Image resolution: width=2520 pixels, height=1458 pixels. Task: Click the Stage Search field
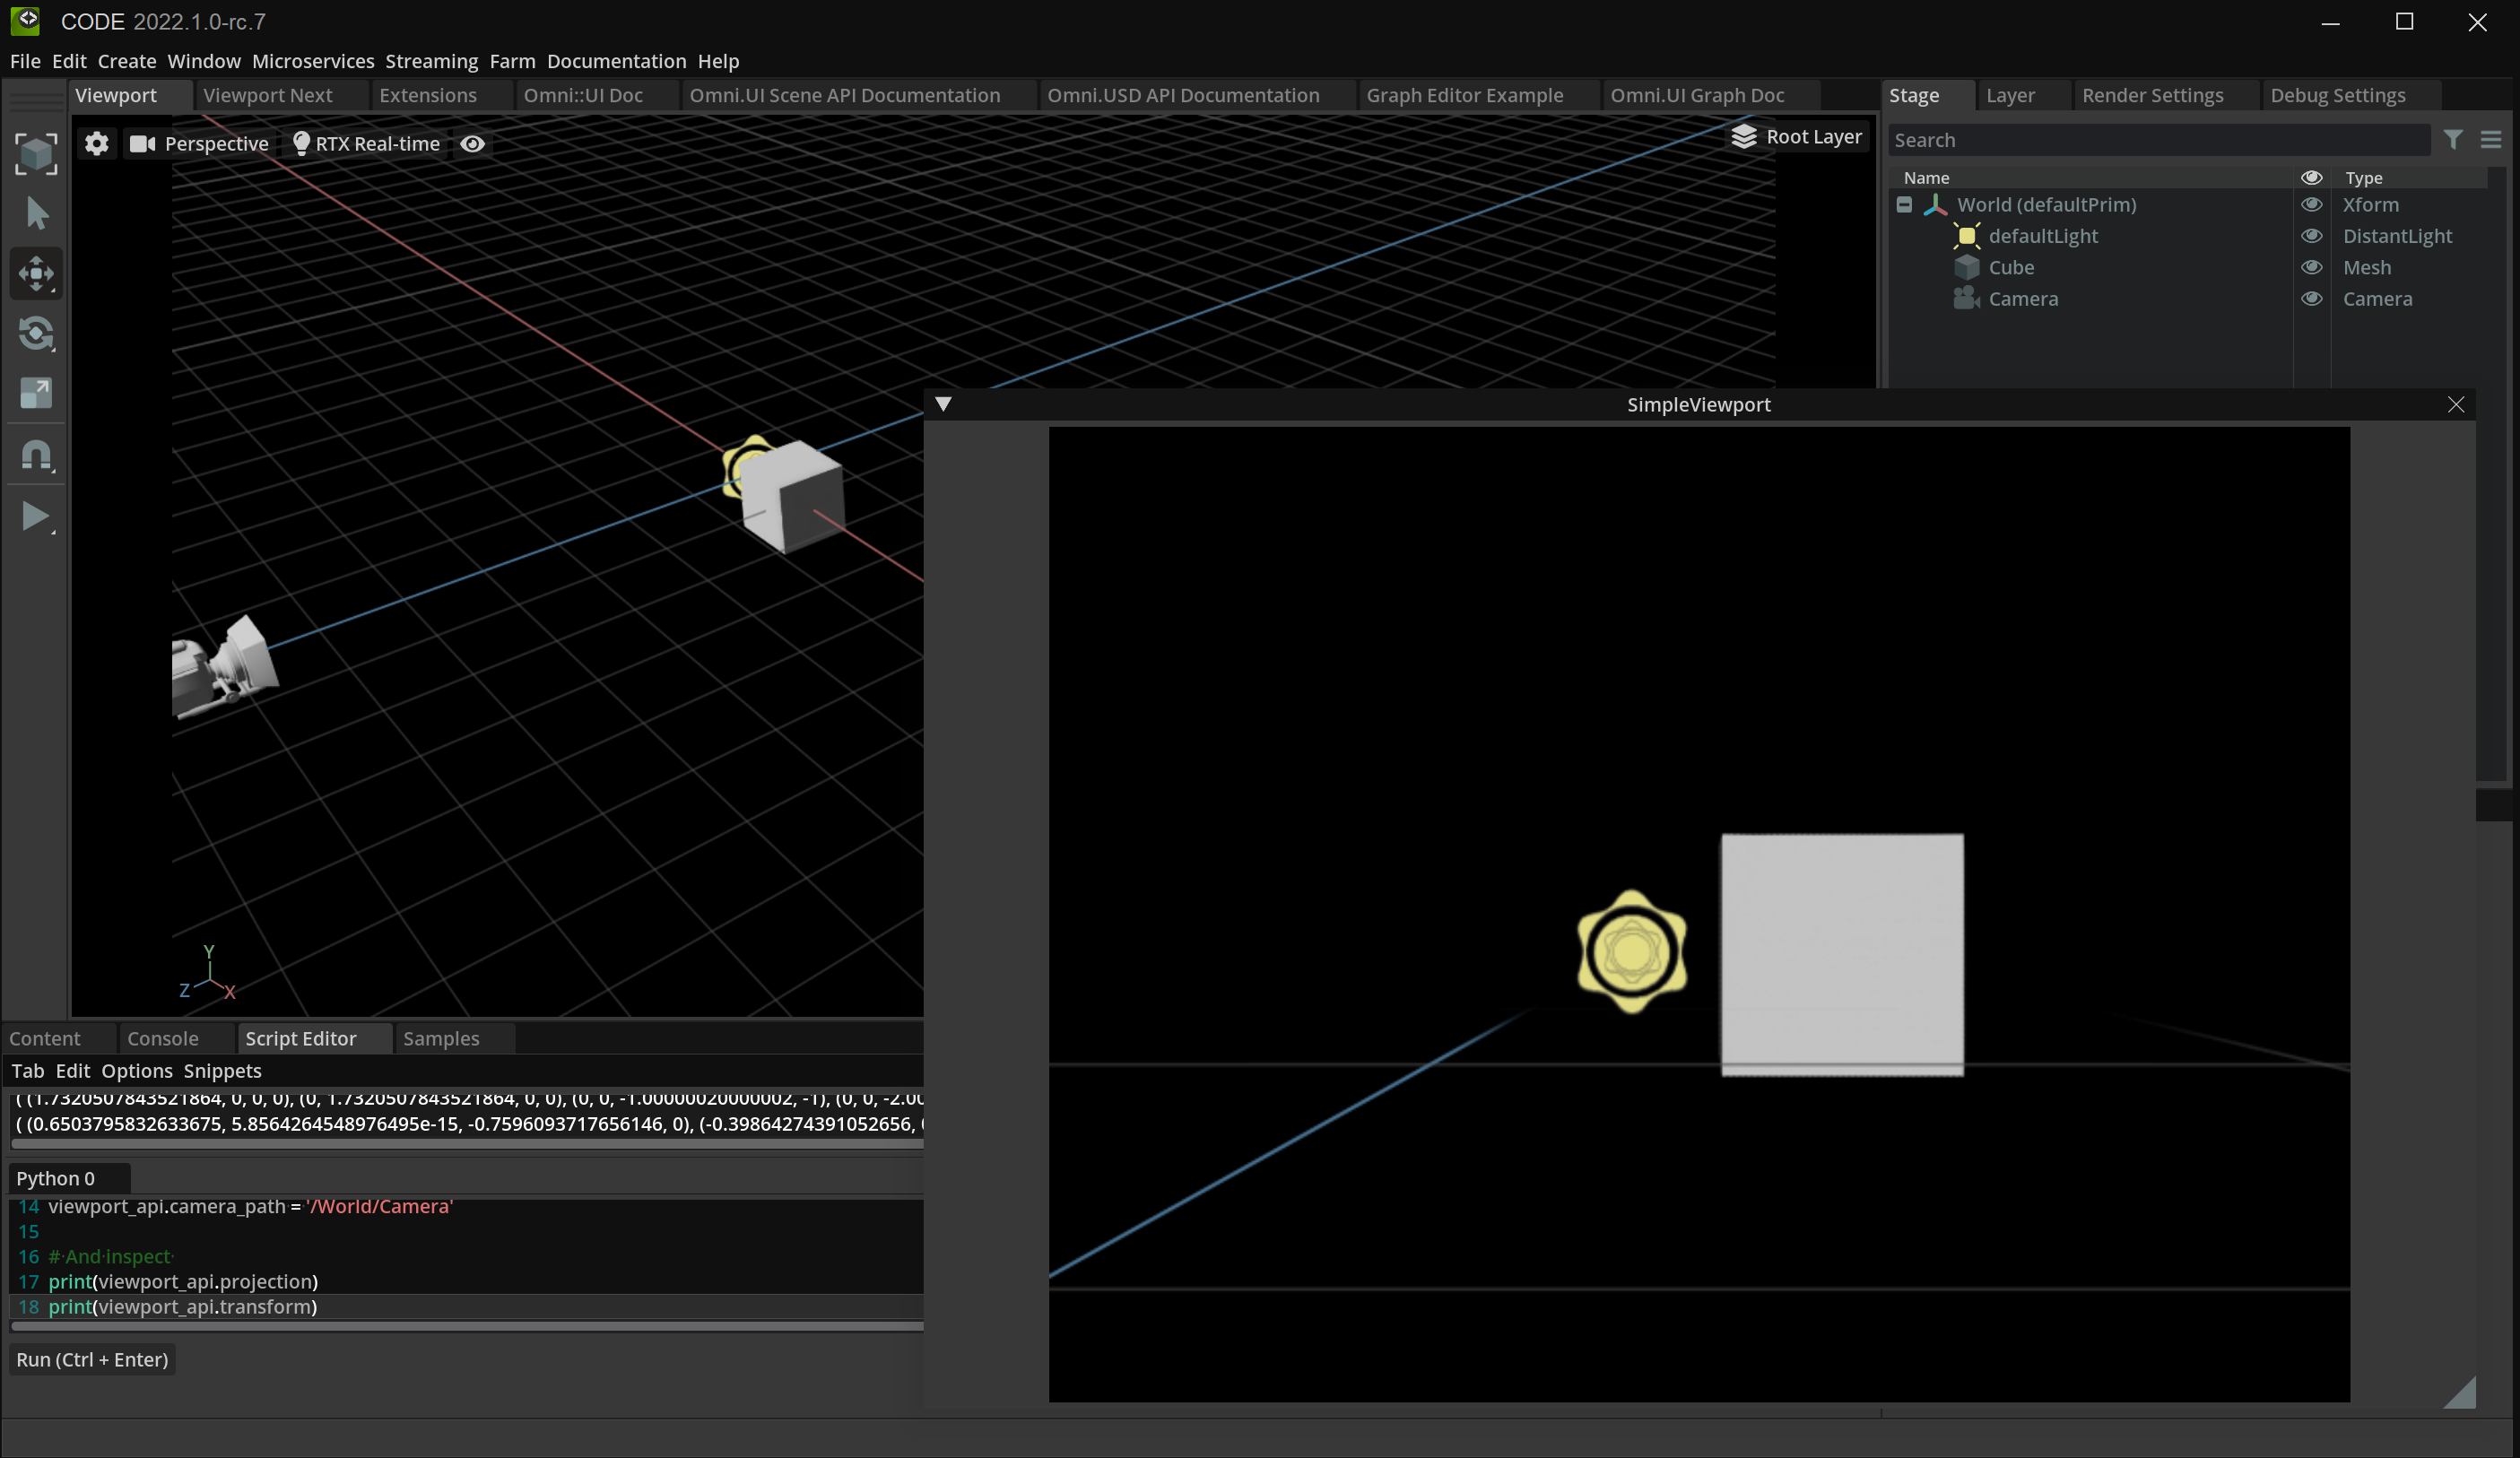click(2158, 140)
